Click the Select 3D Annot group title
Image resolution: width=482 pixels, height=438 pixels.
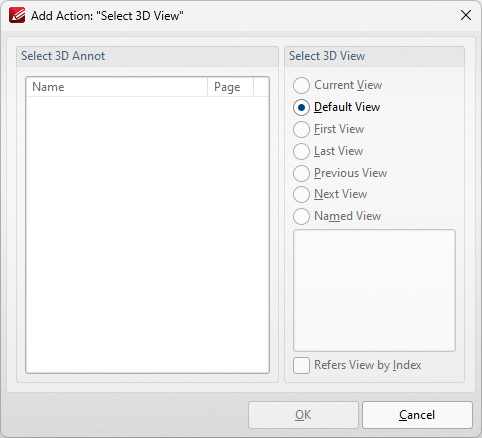point(63,56)
